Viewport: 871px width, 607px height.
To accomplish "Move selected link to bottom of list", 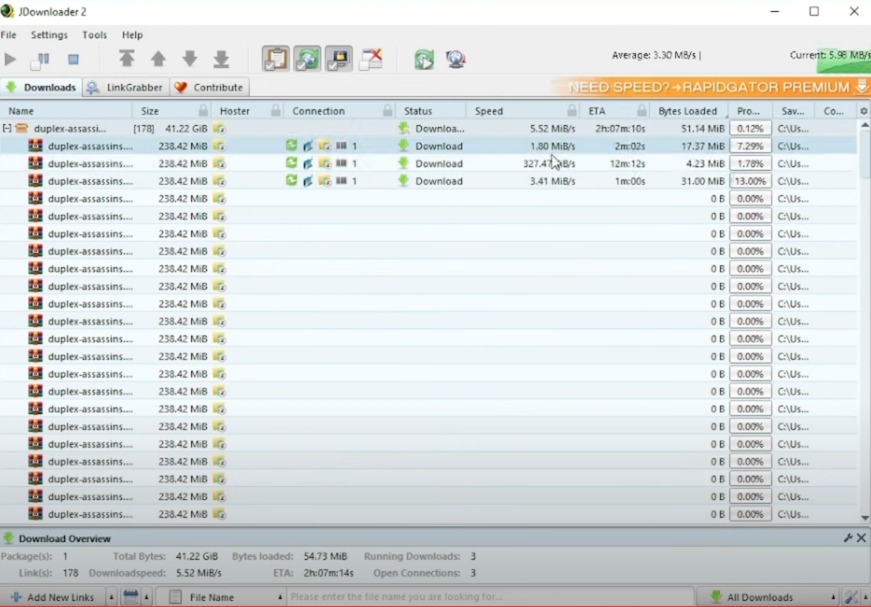I will pos(222,59).
